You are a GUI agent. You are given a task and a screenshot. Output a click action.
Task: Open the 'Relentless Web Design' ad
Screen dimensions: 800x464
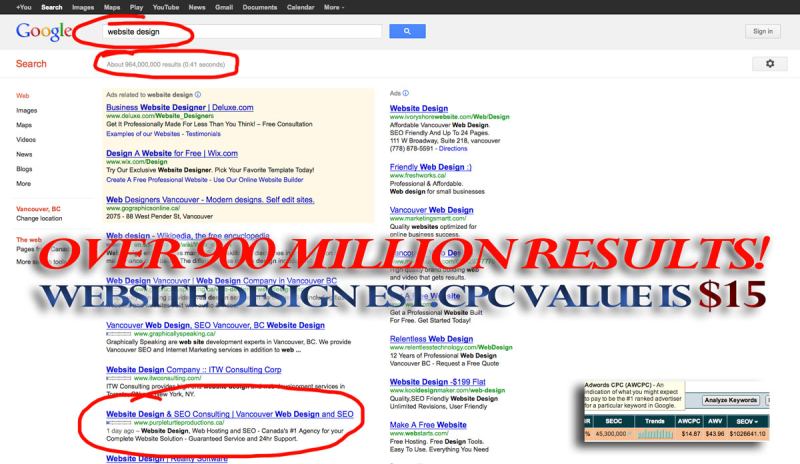pos(431,339)
